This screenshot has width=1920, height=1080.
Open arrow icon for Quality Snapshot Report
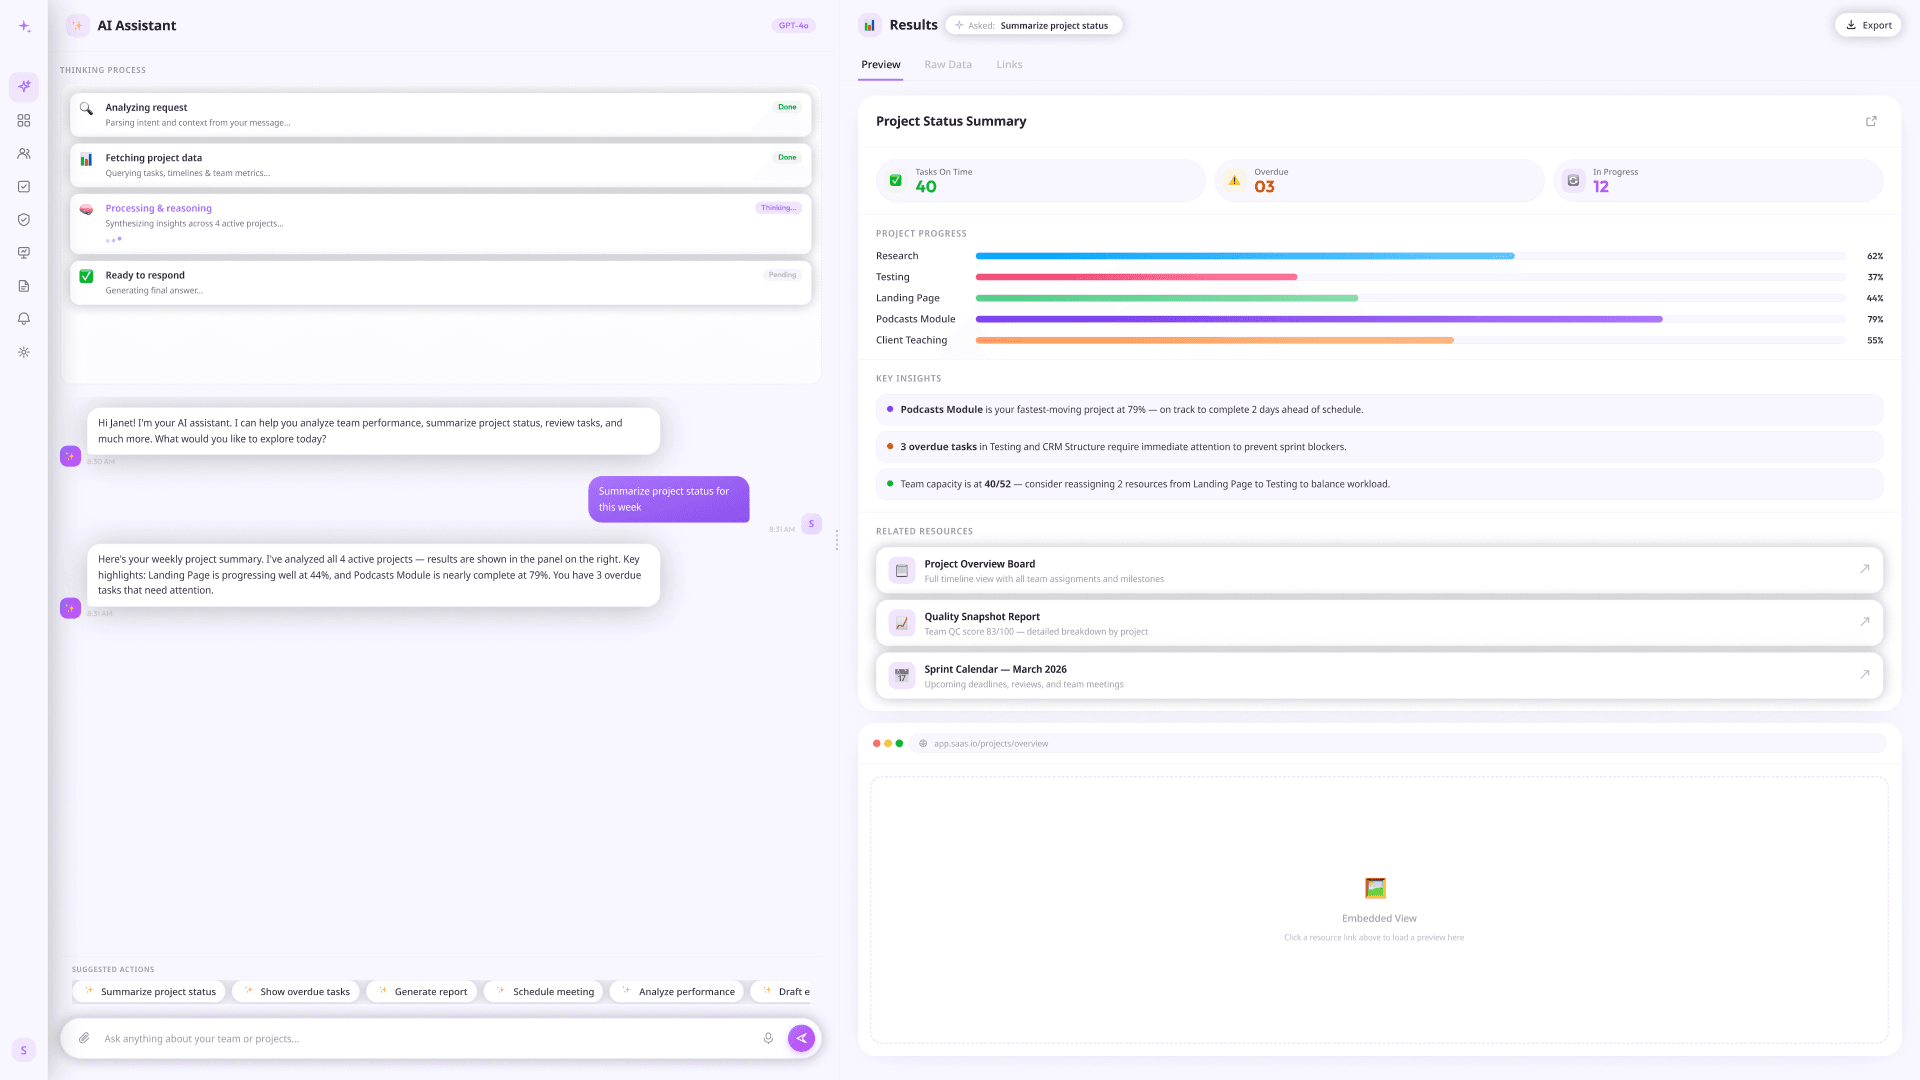[x=1865, y=622]
